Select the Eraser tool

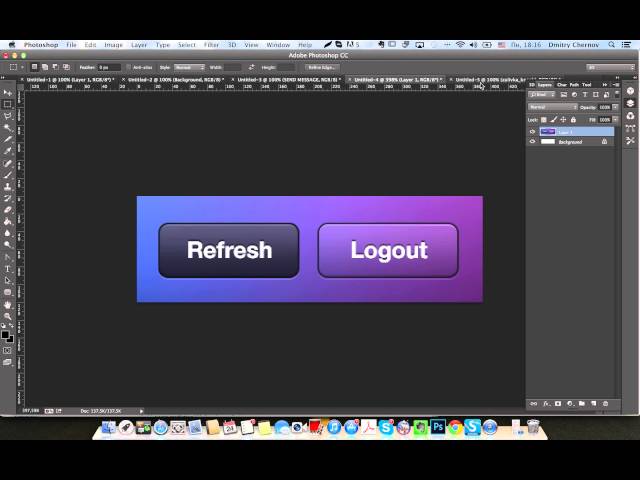click(7, 210)
